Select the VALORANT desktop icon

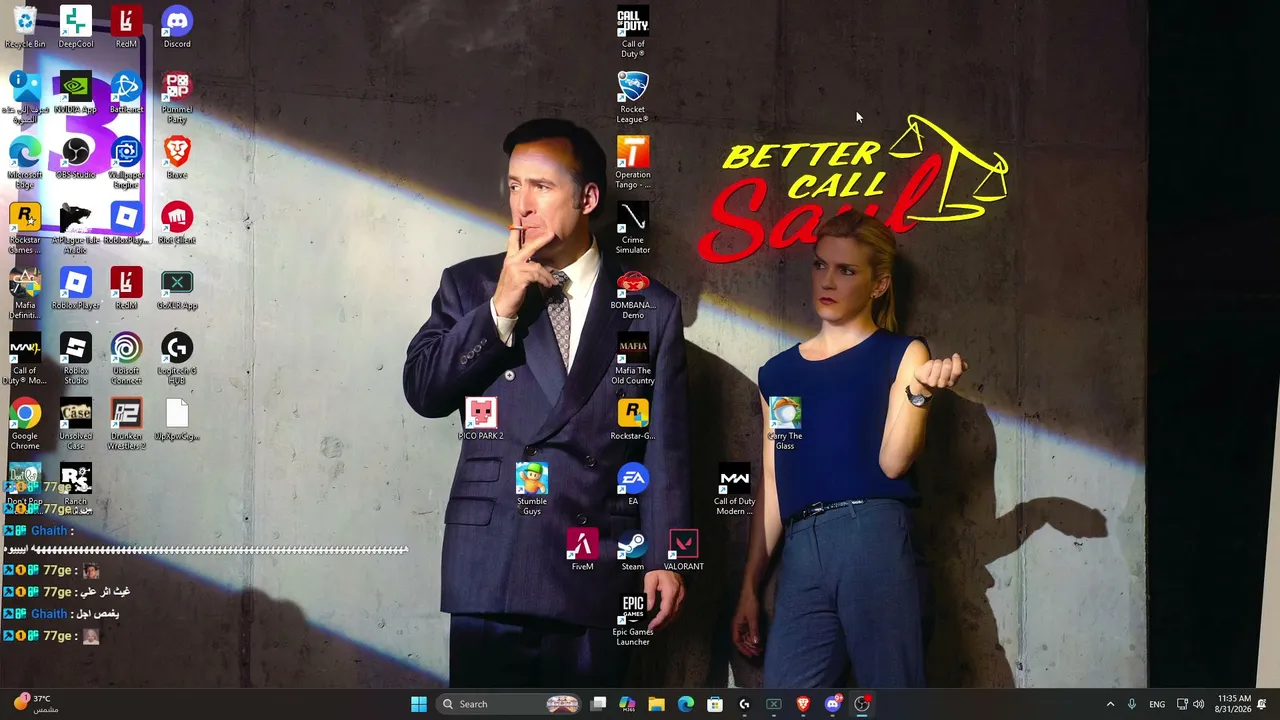pos(684,550)
